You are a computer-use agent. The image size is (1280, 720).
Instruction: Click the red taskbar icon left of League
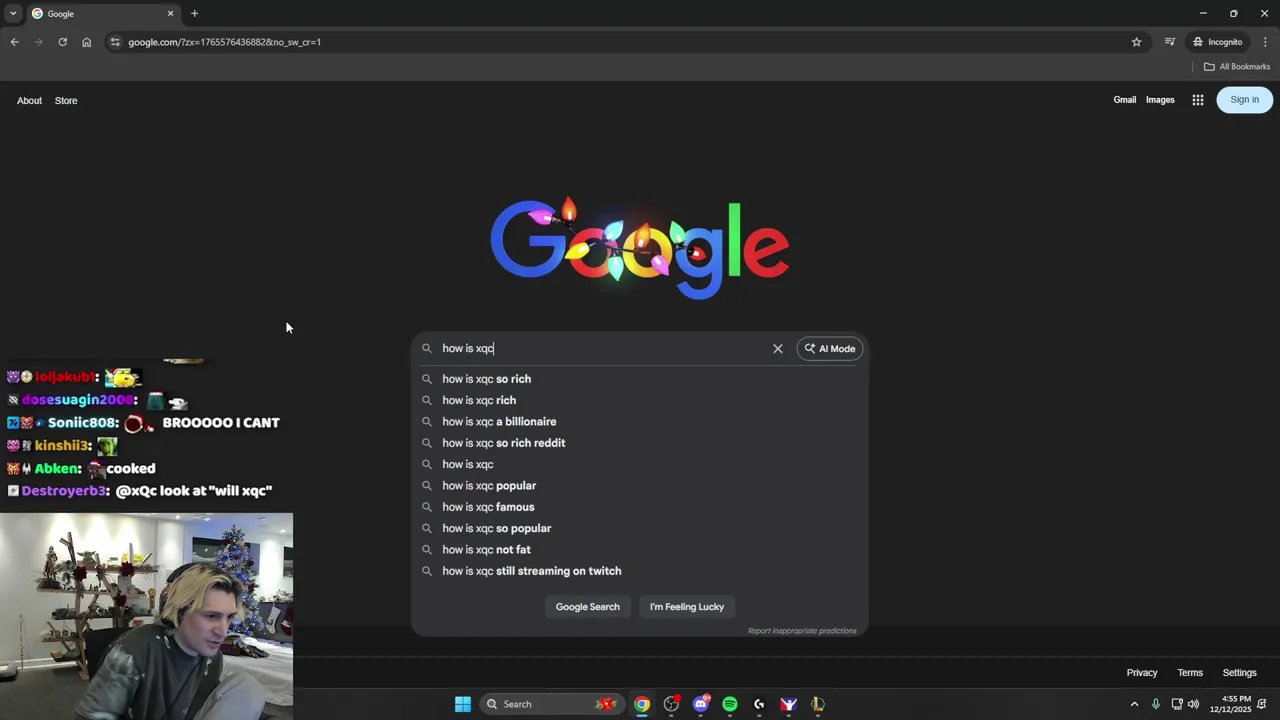pos(789,704)
